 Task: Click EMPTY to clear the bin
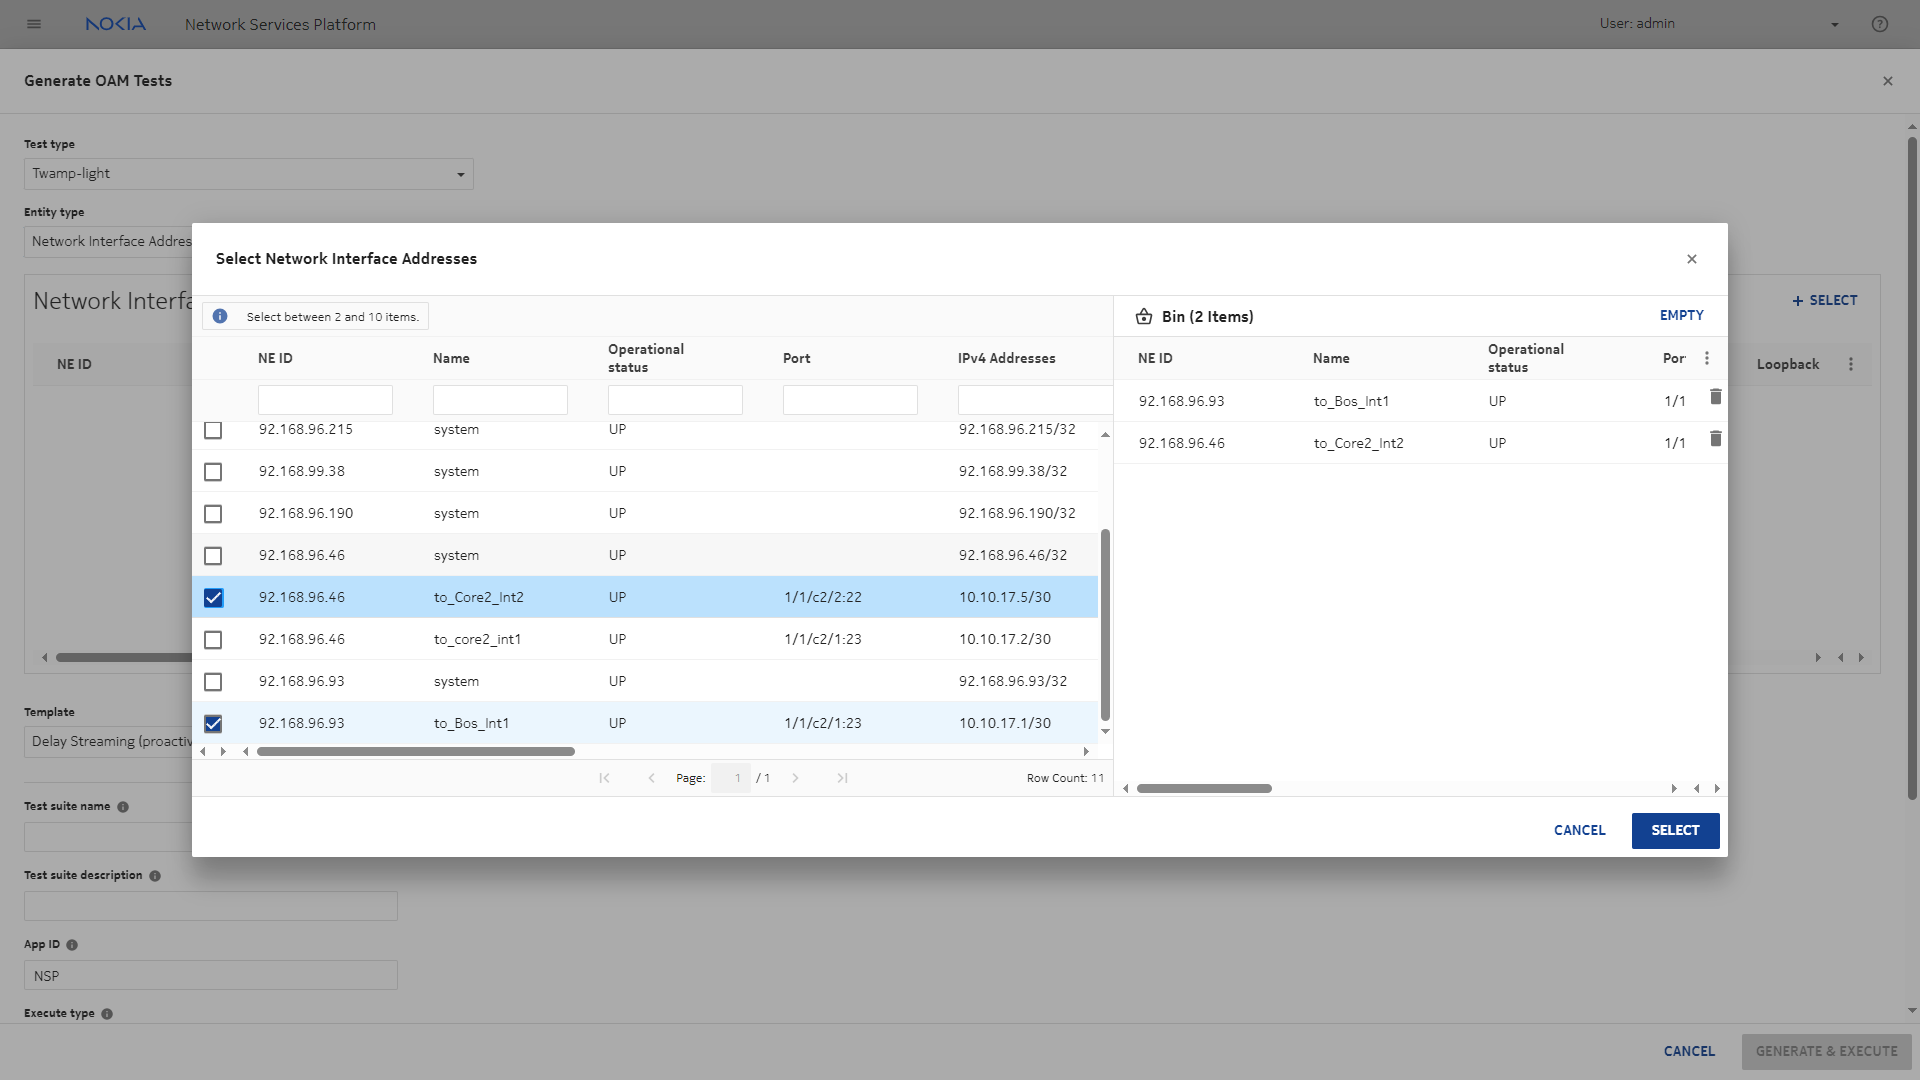1681,315
